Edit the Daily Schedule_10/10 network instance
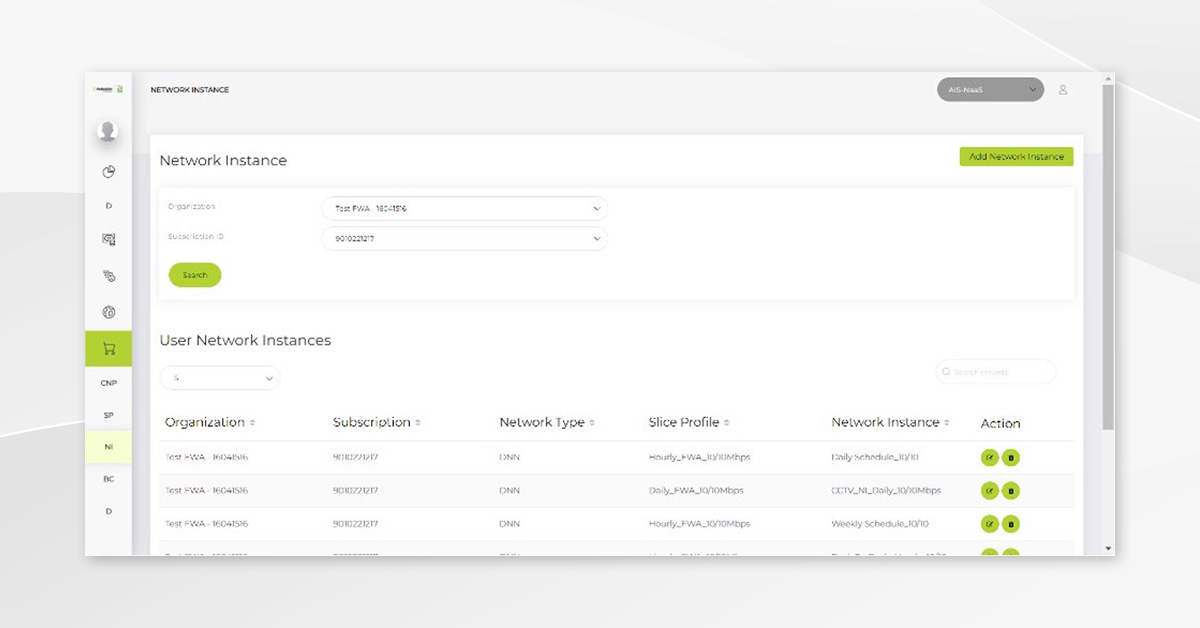This screenshot has height=628, width=1200. (x=990, y=458)
